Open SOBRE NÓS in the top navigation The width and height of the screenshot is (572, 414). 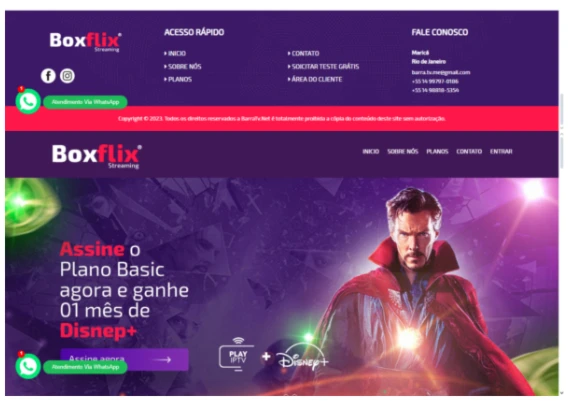tap(403, 151)
